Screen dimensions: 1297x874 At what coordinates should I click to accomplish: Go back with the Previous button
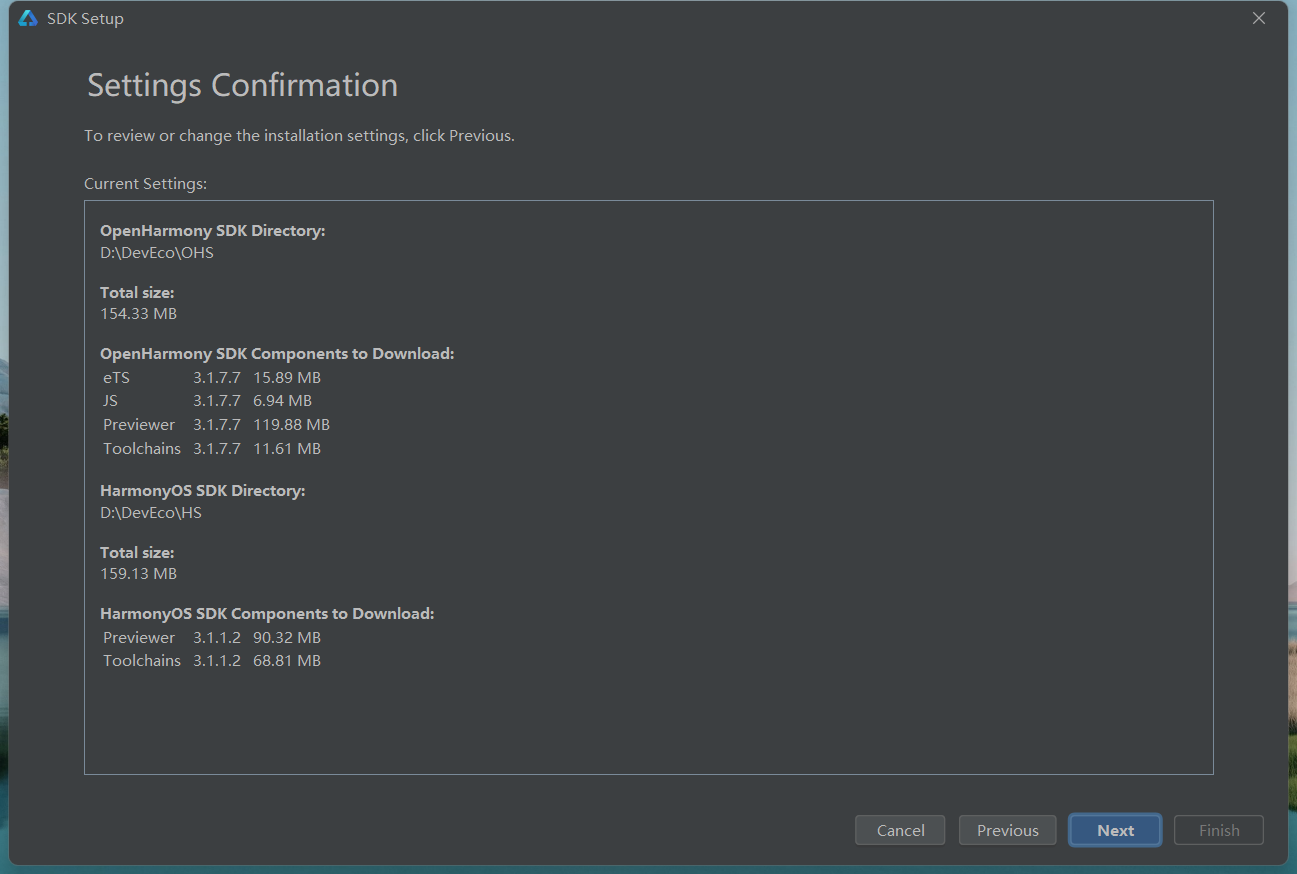click(x=1007, y=830)
